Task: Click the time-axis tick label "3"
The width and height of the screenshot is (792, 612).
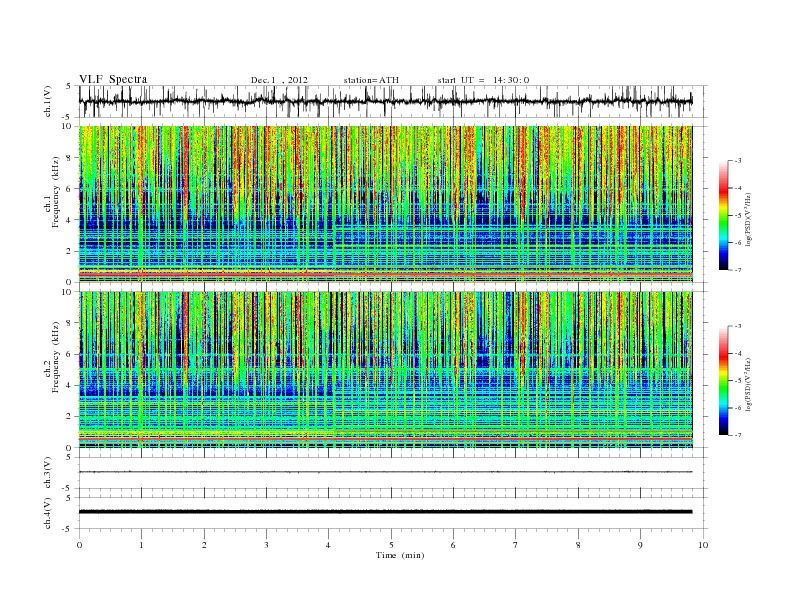Action: pyautogui.click(x=266, y=545)
